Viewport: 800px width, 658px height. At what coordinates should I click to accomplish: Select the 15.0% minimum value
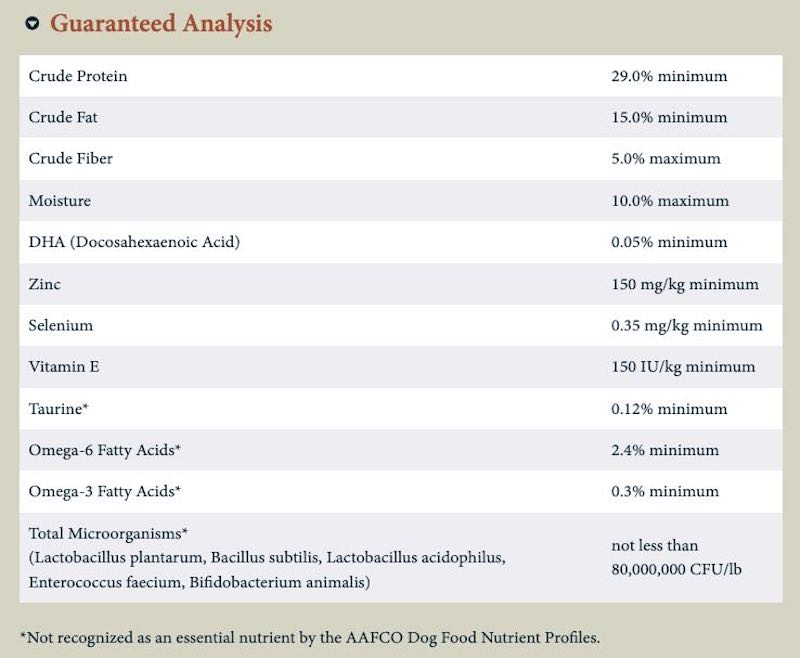pyautogui.click(x=669, y=117)
